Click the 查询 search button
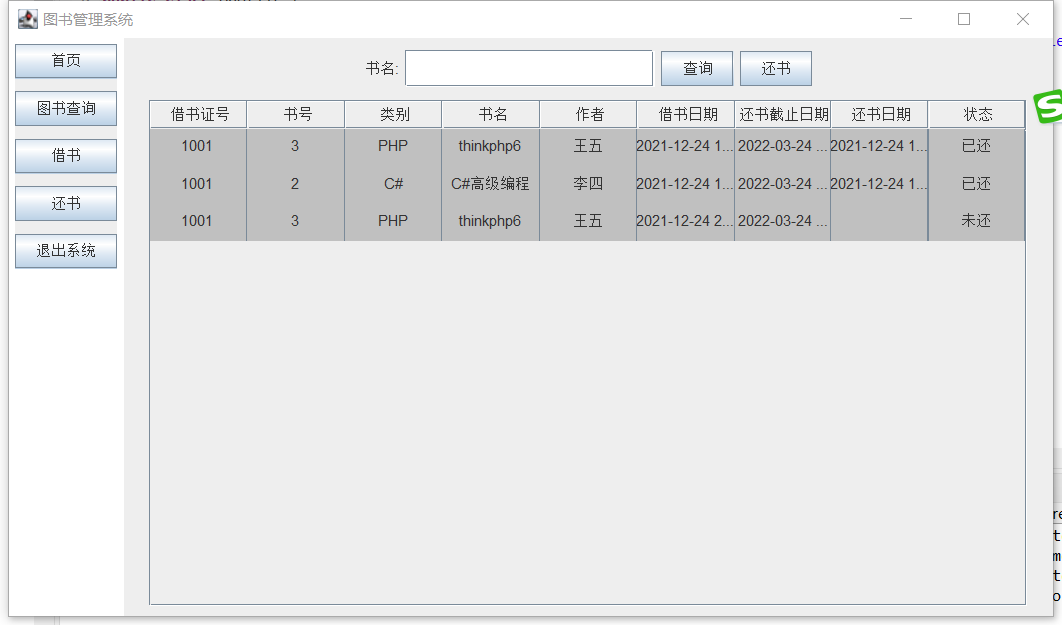The height and width of the screenshot is (625, 1062). click(x=696, y=68)
